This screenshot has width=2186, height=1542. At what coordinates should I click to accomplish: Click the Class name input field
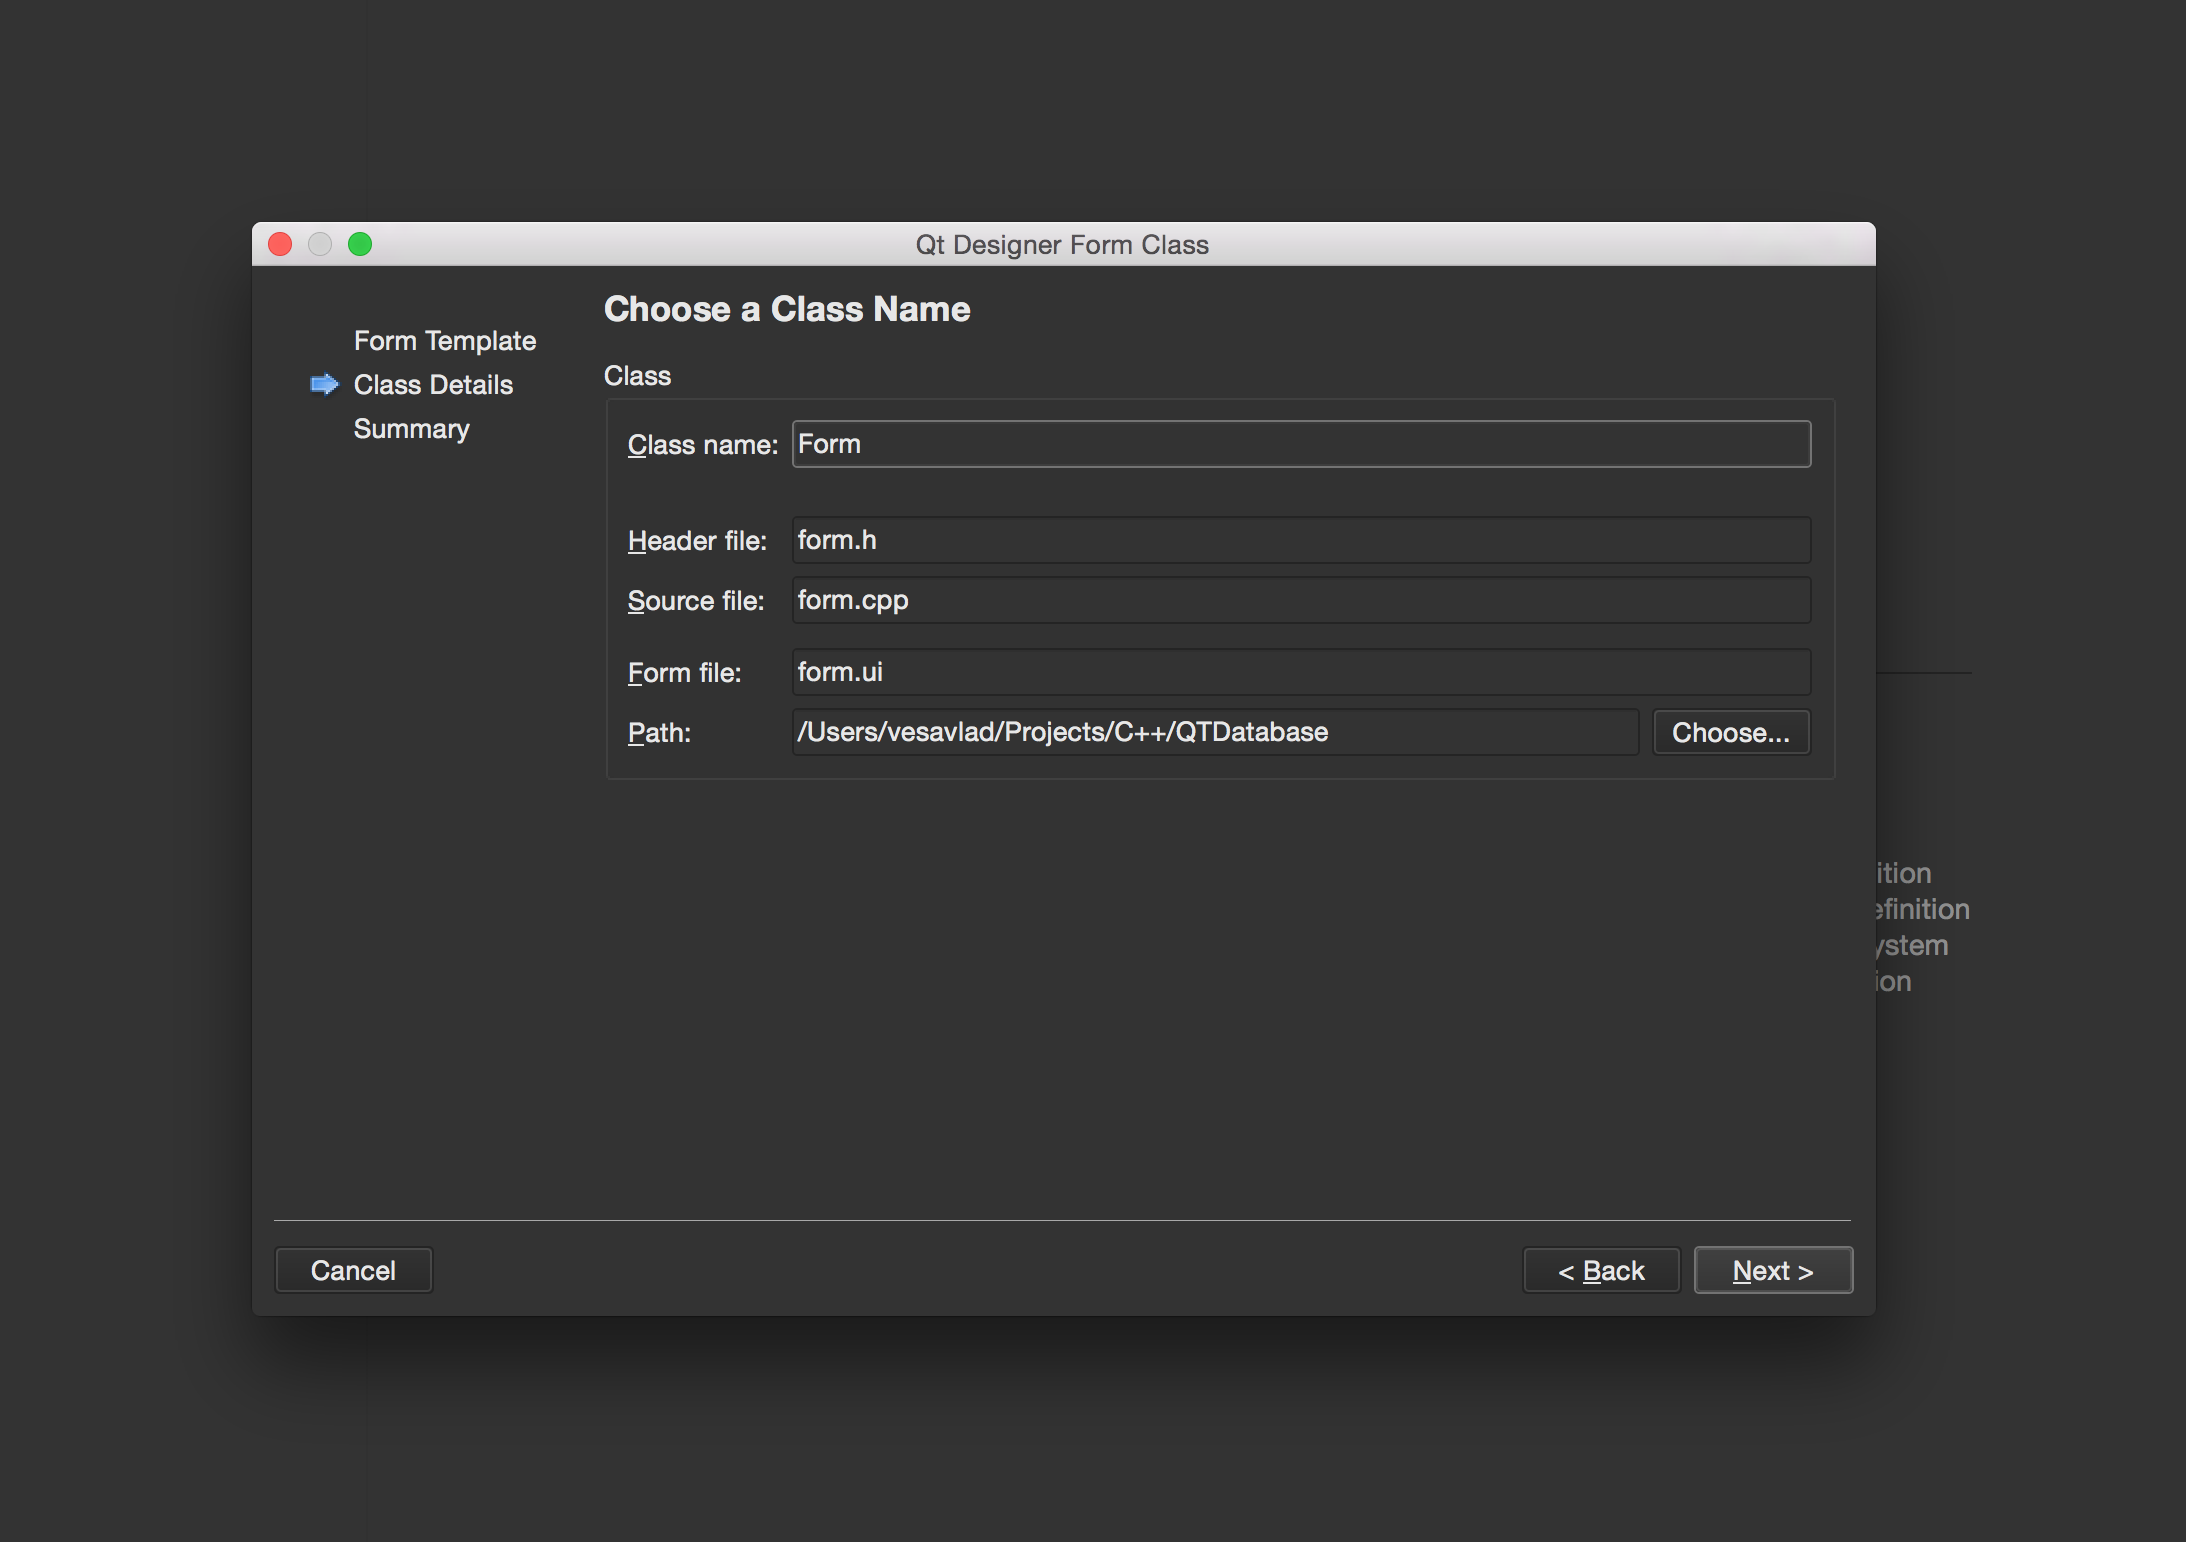click(x=1300, y=444)
